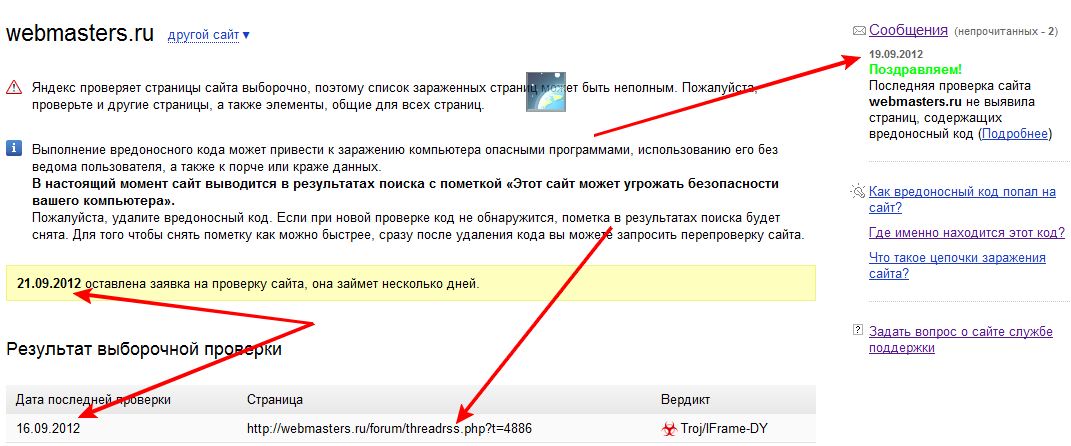This screenshot has height=446, width=1071.
Task: Open the 'другой сайт' site dropdown
Action: pos(203,35)
